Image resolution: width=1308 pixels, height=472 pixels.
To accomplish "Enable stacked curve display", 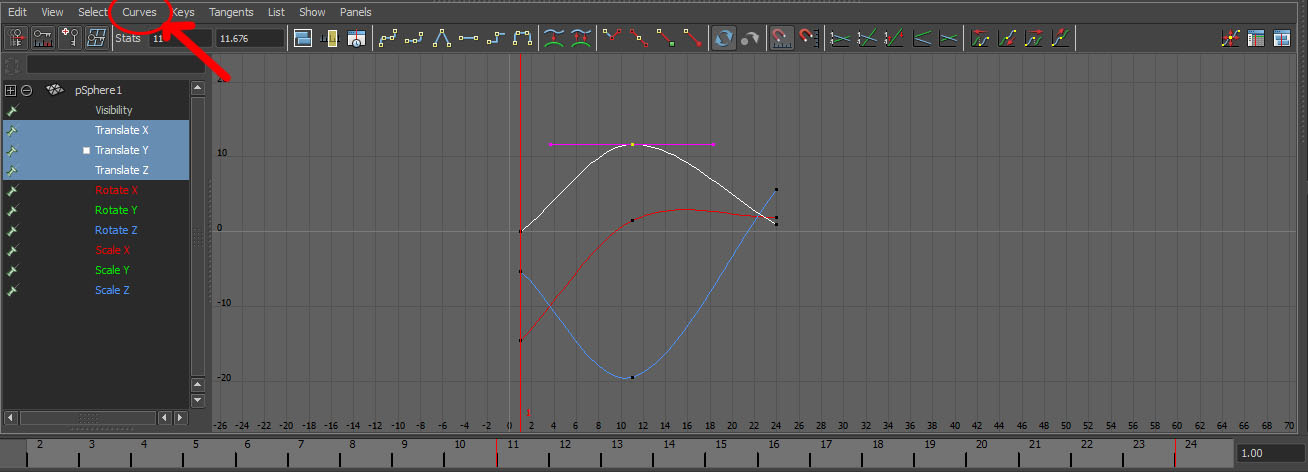I will [921, 38].
